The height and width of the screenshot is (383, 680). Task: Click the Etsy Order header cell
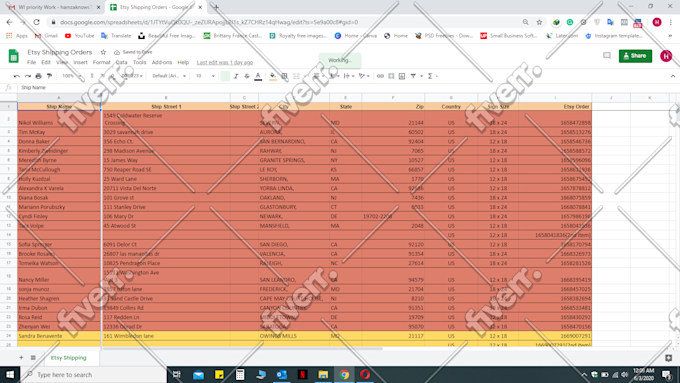coord(555,106)
